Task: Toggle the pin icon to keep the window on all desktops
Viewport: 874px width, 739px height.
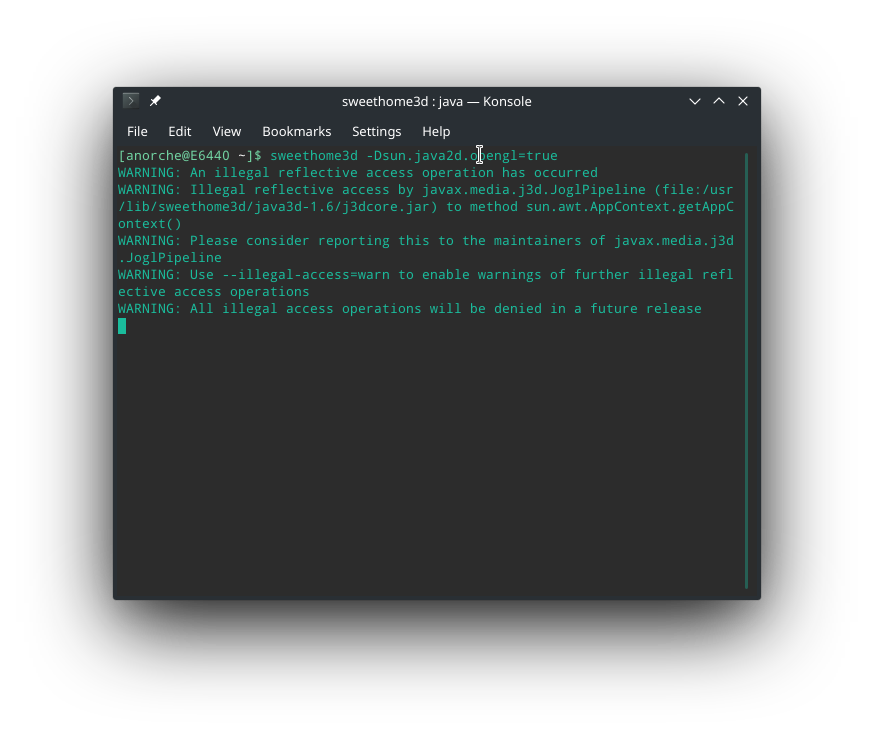Action: (155, 101)
